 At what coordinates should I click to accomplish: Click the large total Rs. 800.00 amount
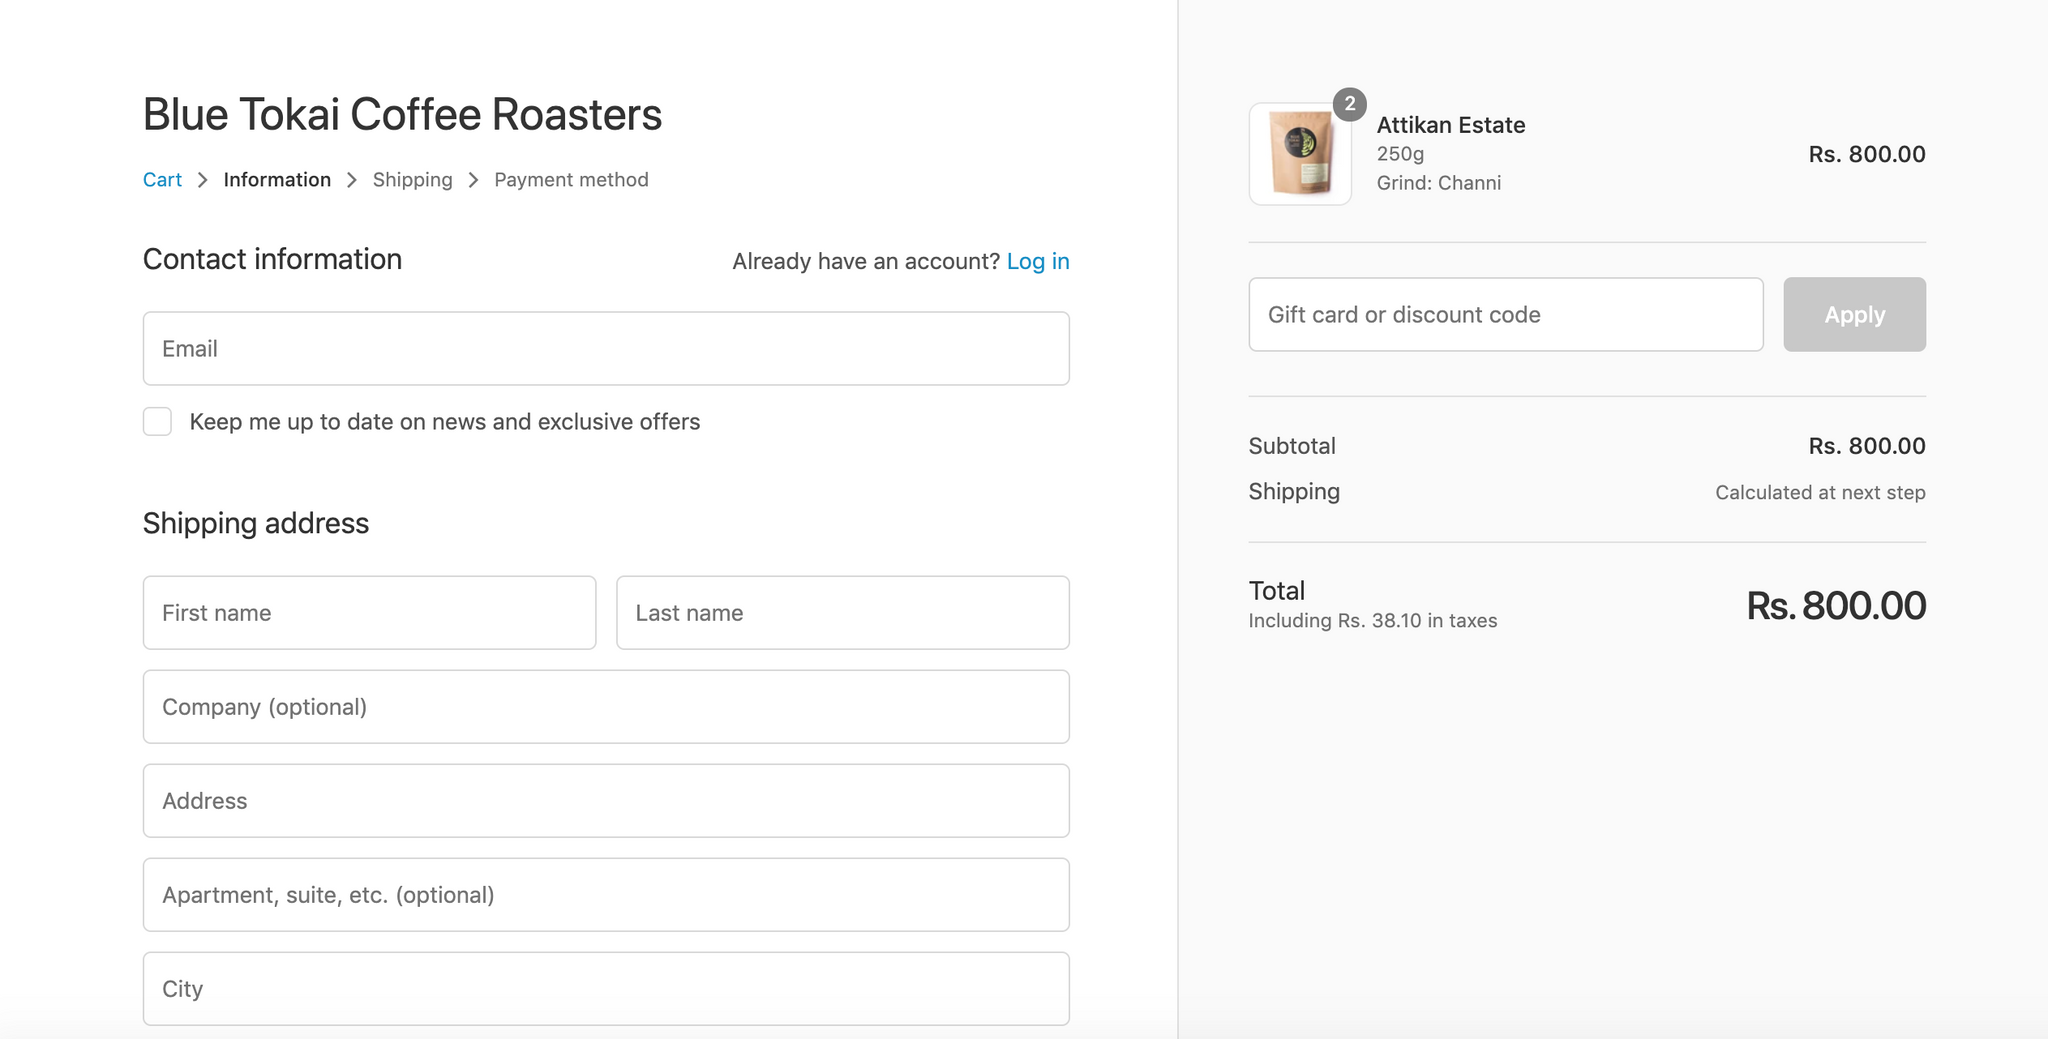pyautogui.click(x=1836, y=606)
